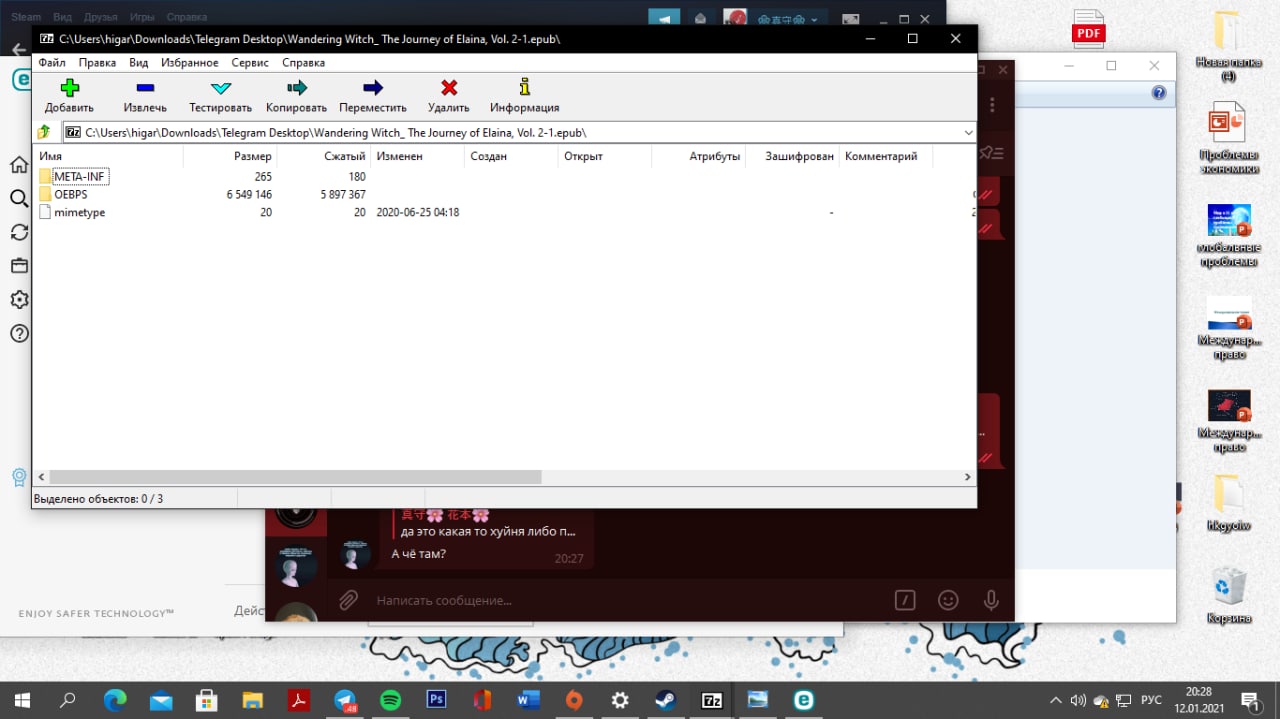Open the bot commands slash icon in Telegram
This screenshot has height=719, width=1280.
pos(904,600)
